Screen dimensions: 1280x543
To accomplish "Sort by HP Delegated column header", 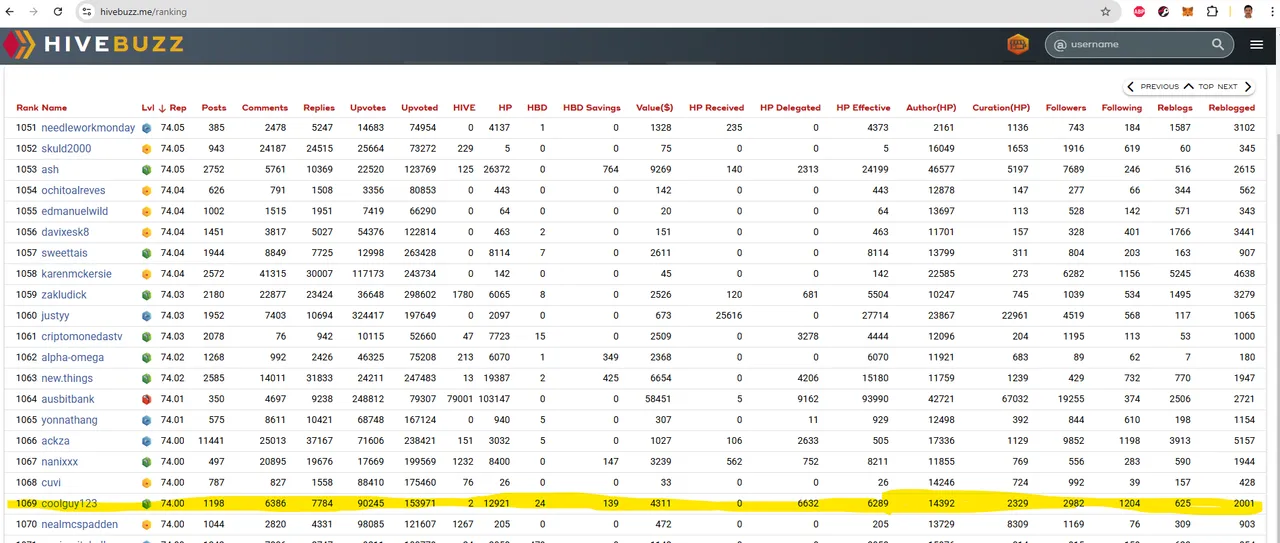I will tap(790, 108).
